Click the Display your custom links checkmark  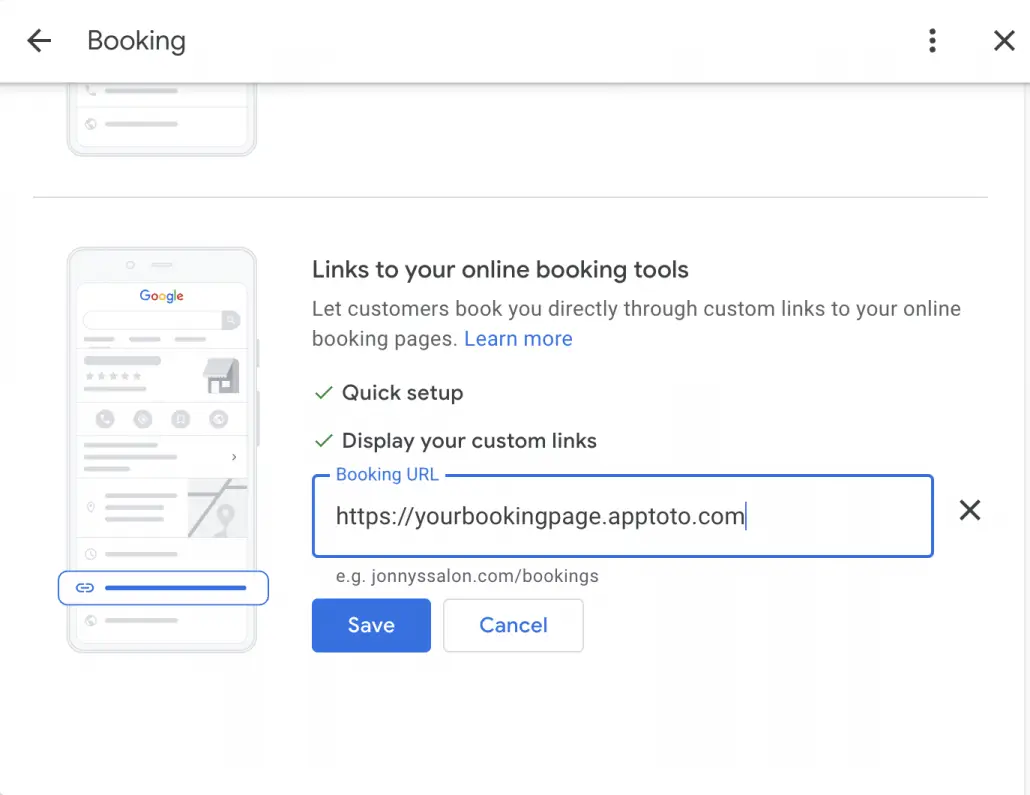tap(323, 441)
